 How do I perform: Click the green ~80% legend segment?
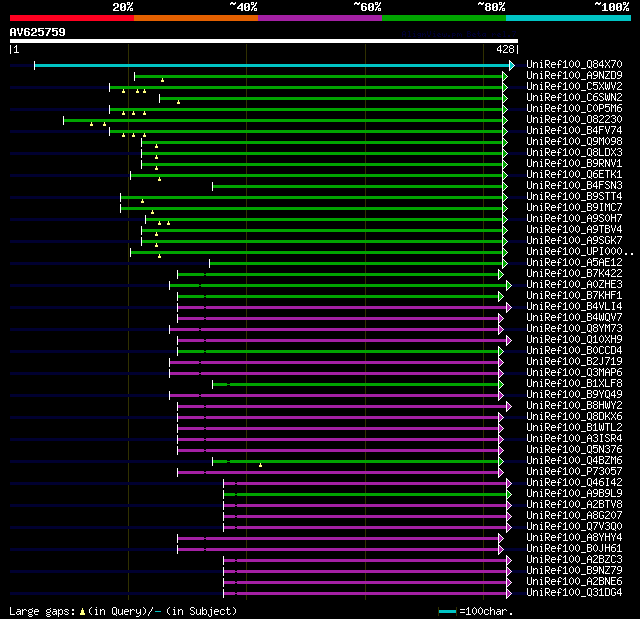pos(444,18)
